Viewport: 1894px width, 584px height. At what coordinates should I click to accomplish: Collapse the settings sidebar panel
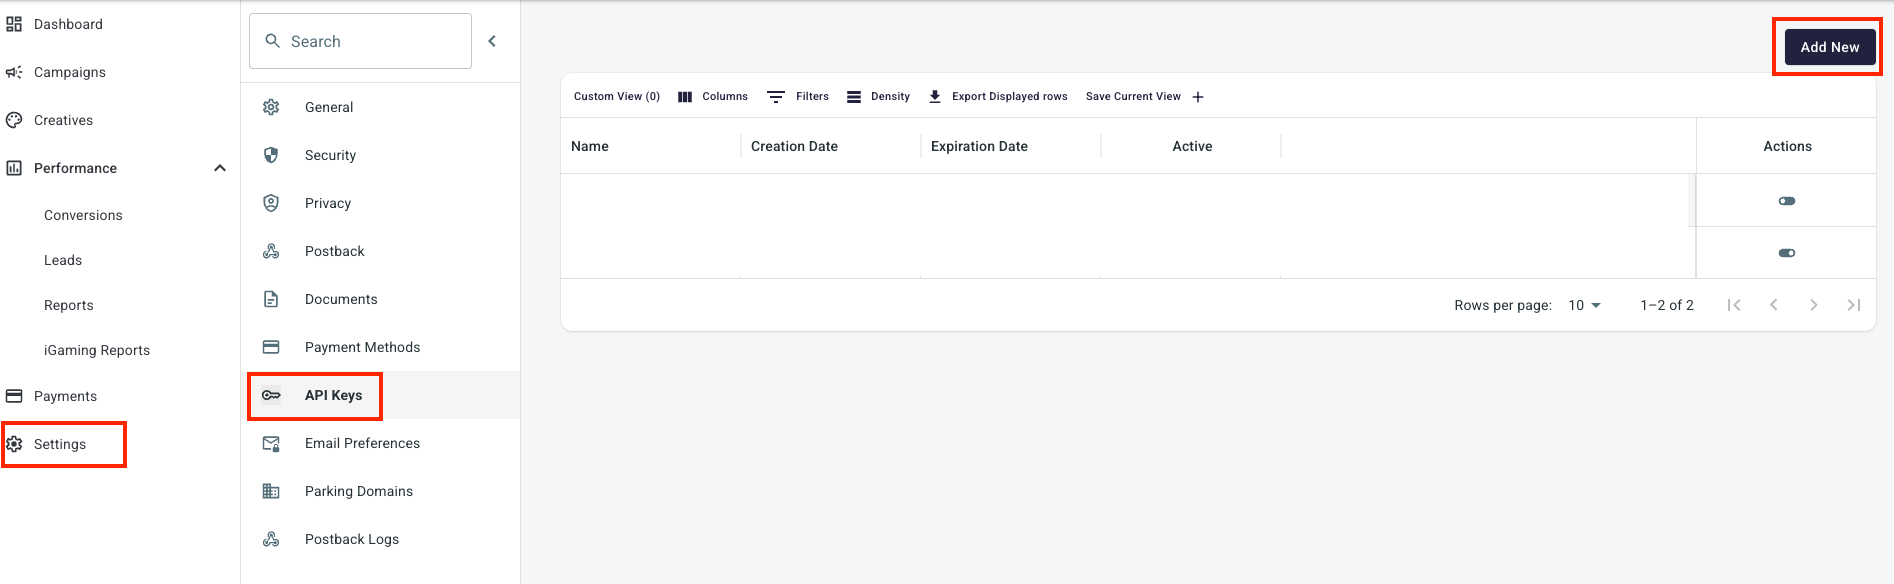(492, 41)
